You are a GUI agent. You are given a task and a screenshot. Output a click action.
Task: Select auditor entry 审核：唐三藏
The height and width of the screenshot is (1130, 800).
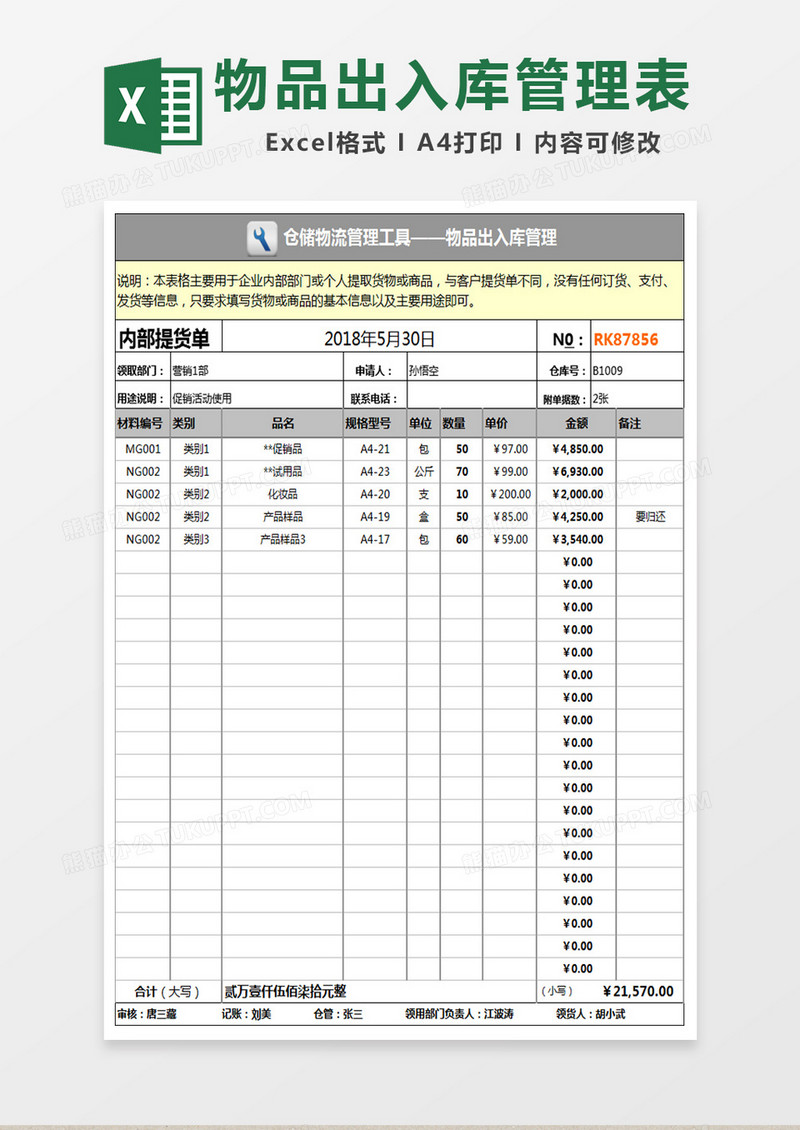coord(146,1014)
